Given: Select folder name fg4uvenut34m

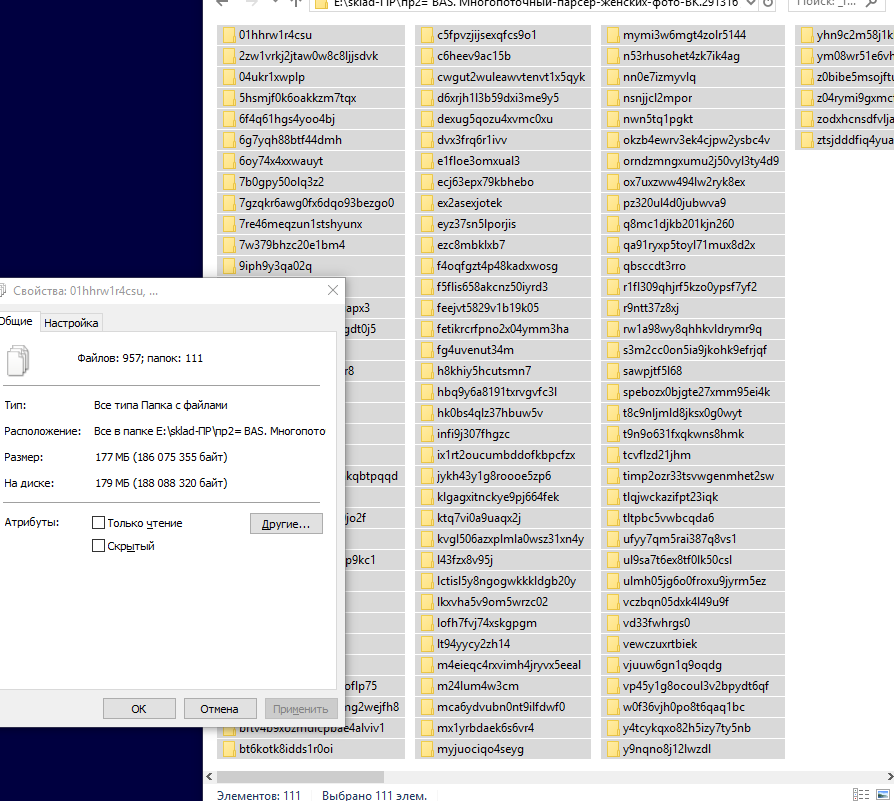Looking at the screenshot, I should pos(475,350).
